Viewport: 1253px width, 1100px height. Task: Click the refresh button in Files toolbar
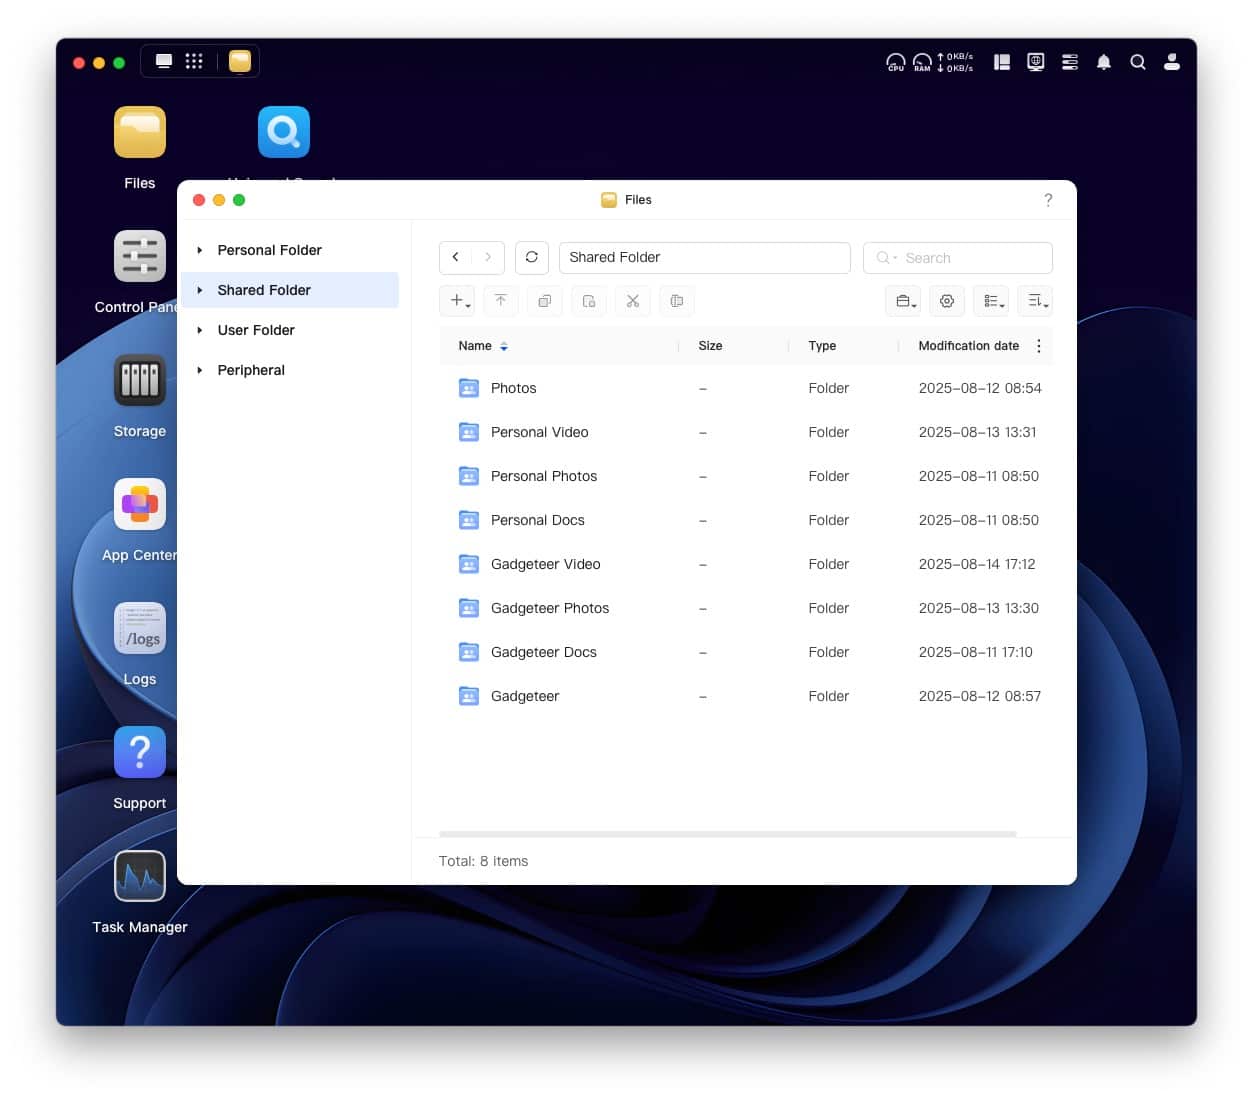coord(532,257)
